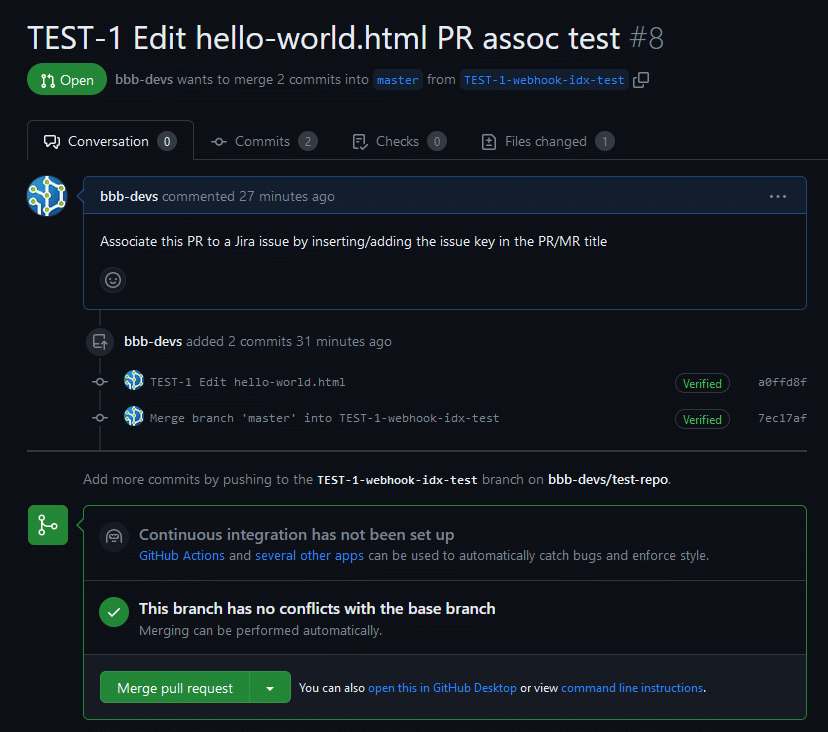Click the add emoji reaction smiley
828x732 pixels.
(113, 280)
